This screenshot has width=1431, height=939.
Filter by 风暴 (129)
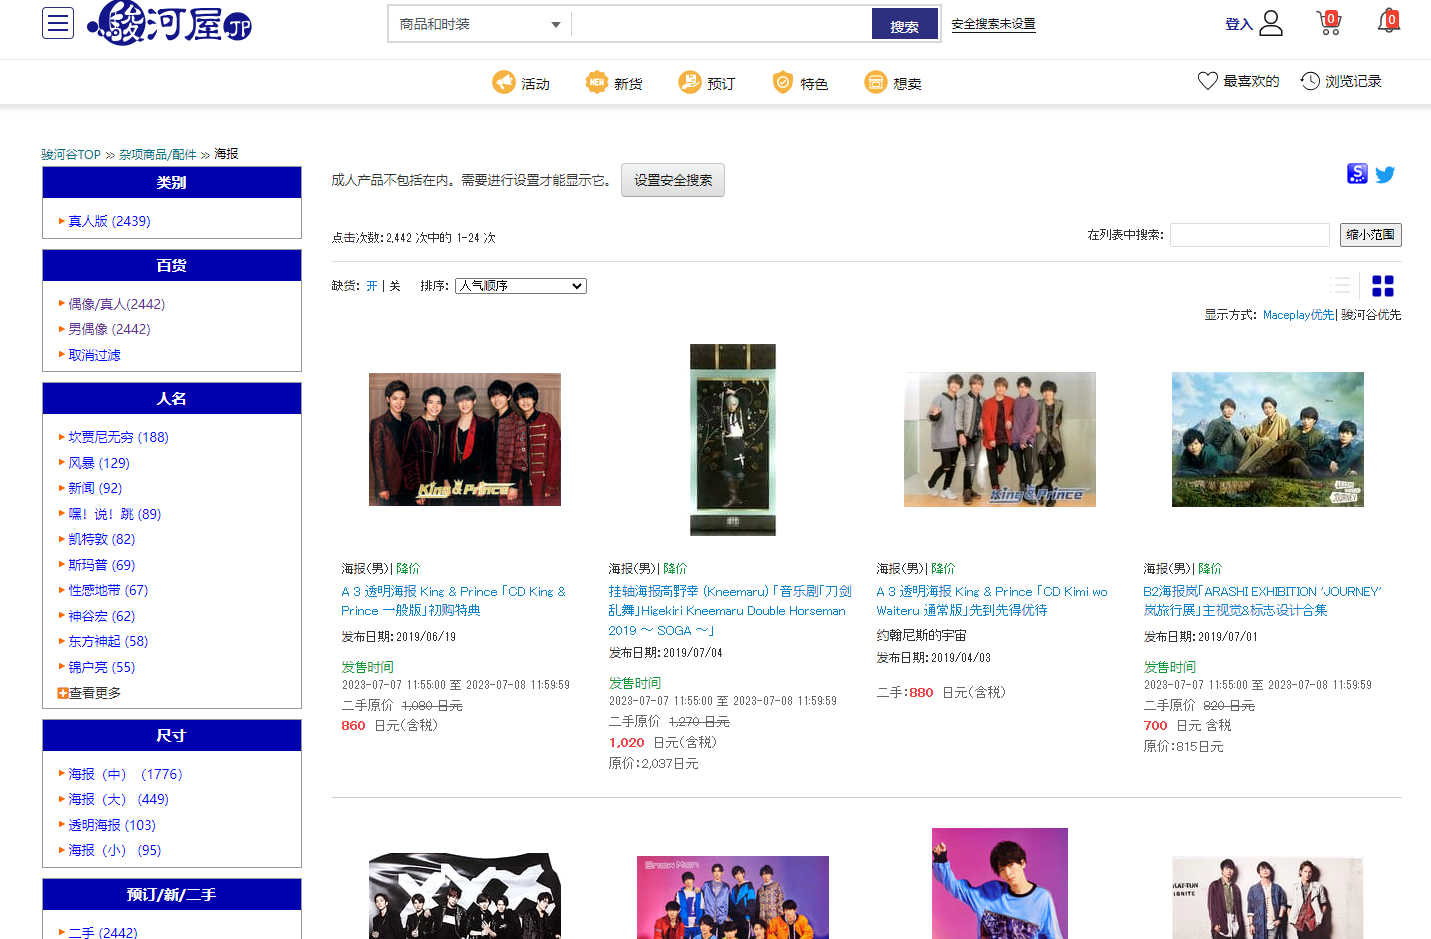pos(99,463)
